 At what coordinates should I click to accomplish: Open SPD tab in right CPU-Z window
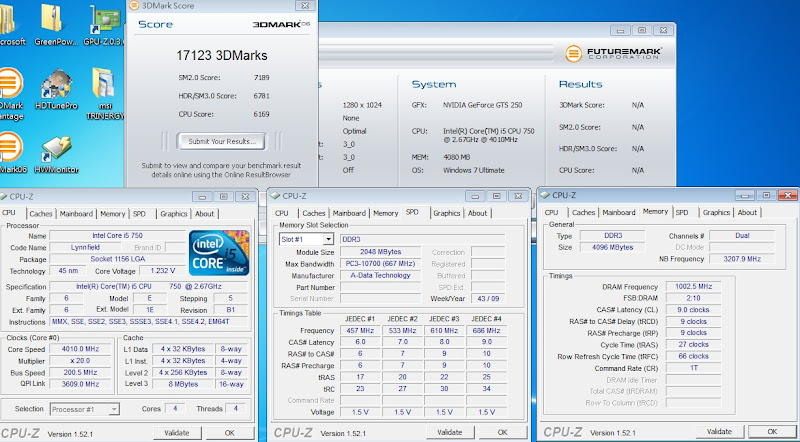[682, 212]
